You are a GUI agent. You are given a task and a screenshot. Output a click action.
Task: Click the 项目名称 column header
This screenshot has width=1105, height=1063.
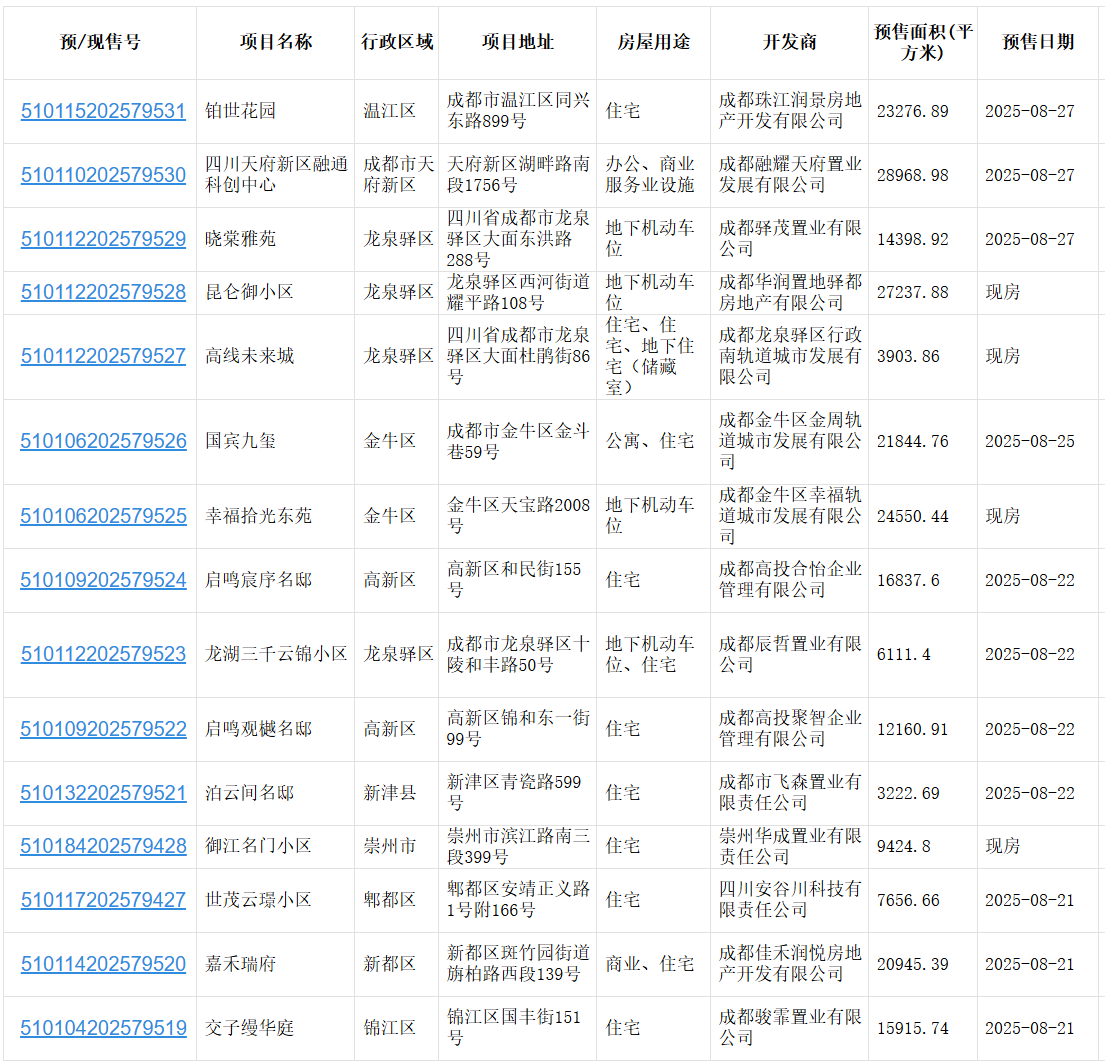tap(276, 42)
